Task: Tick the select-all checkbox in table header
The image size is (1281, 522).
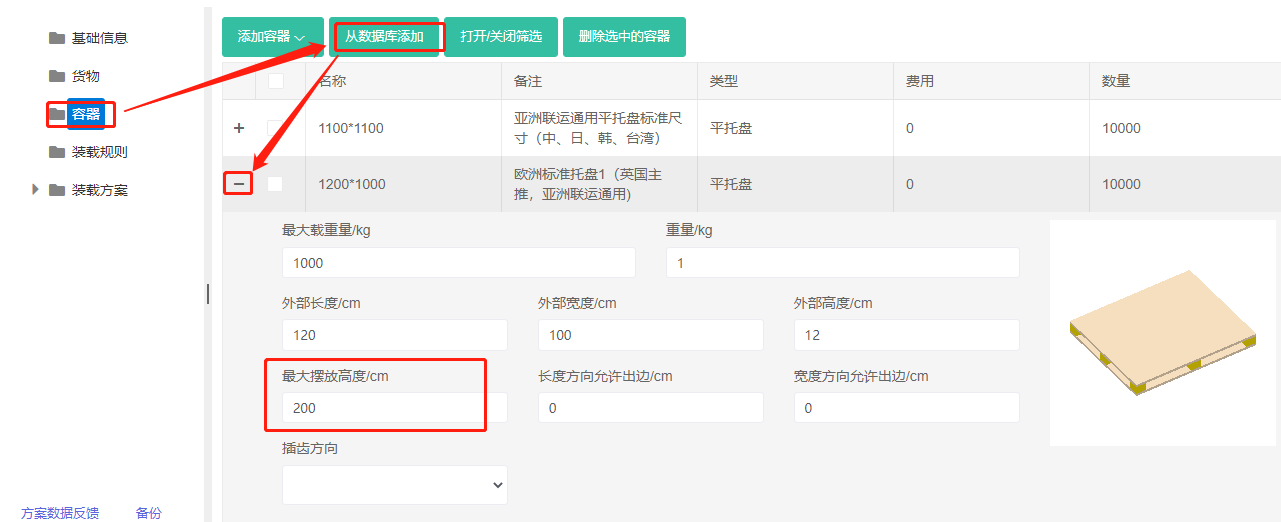Action: 275,81
